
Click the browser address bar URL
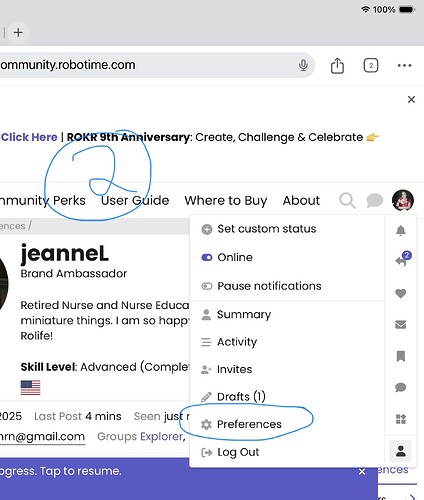tap(68, 65)
